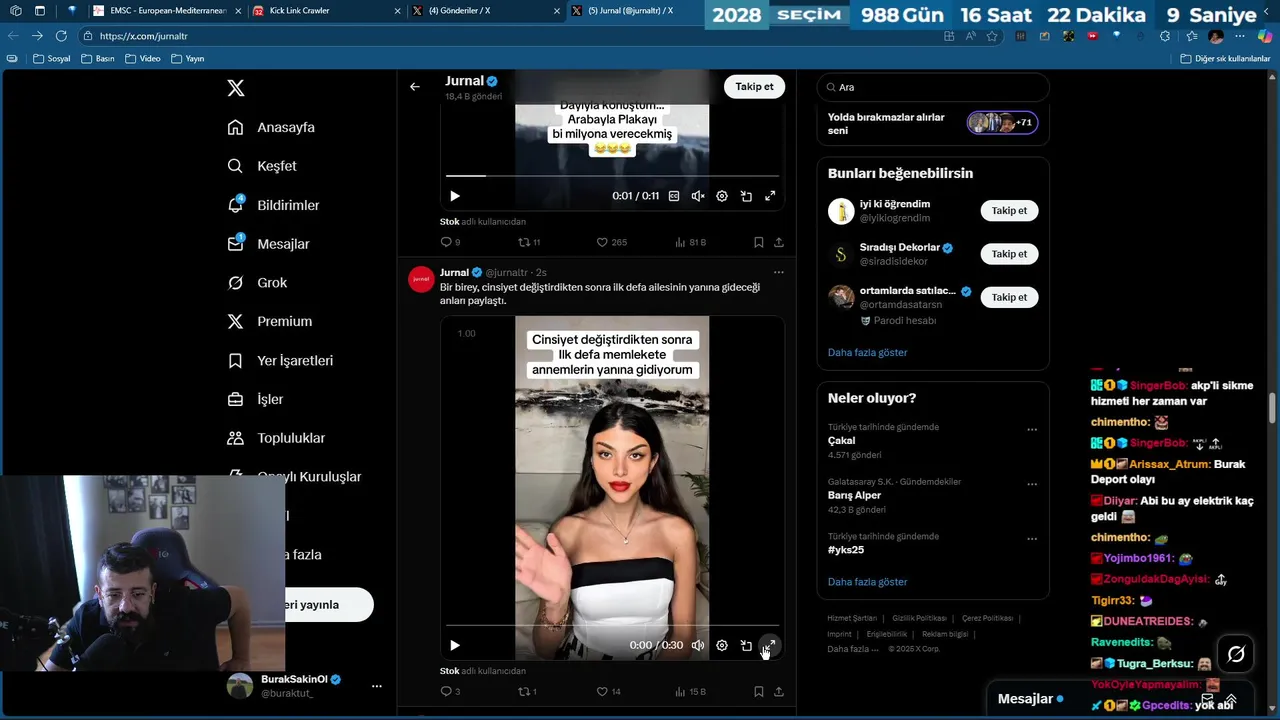Open Keşfet explore page
Image resolution: width=1280 pixels, height=720 pixels.
[262, 166]
